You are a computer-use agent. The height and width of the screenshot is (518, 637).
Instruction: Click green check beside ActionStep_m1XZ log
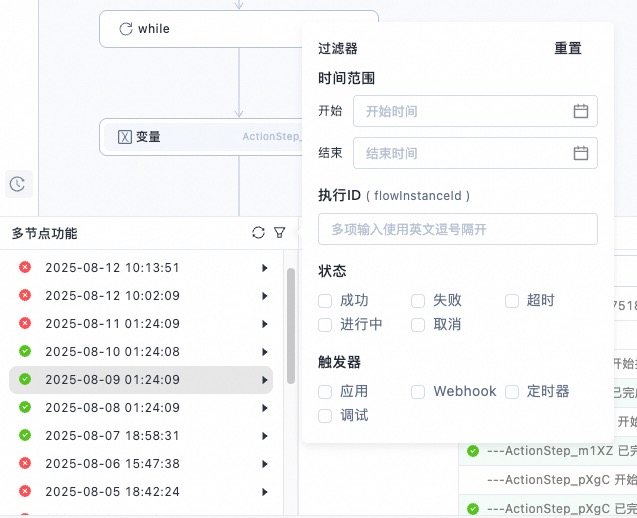(473, 451)
